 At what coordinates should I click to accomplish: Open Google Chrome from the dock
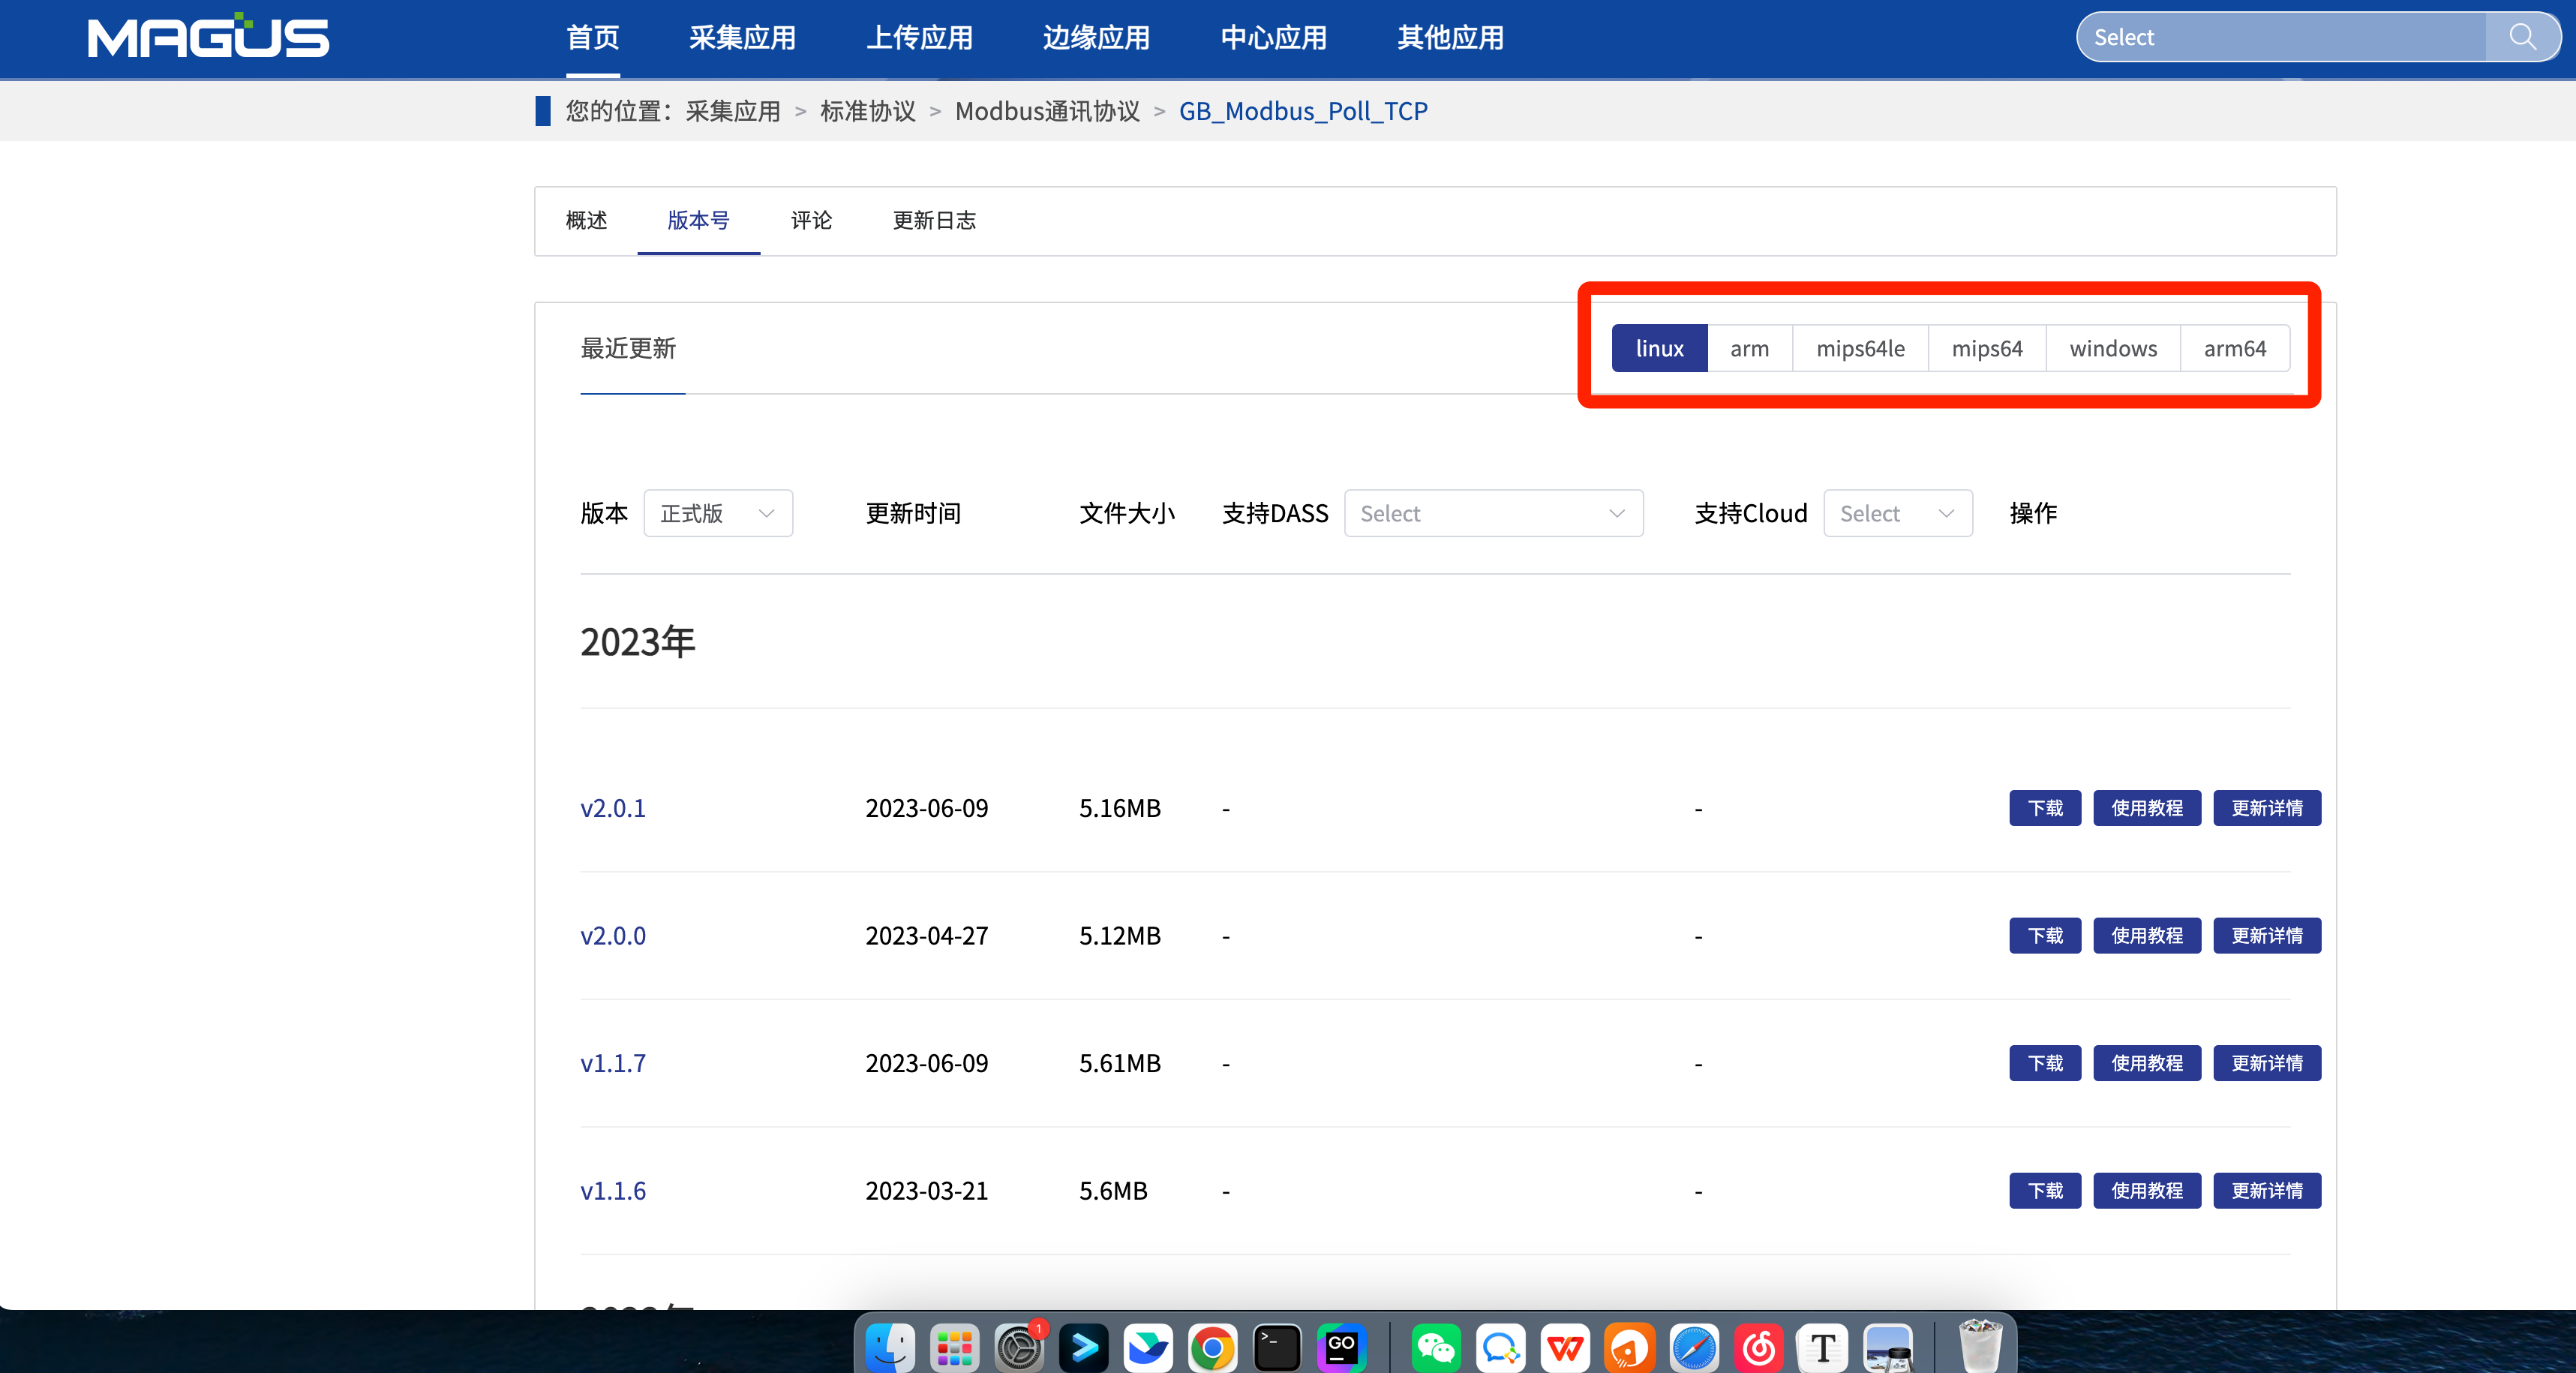[x=1212, y=1347]
